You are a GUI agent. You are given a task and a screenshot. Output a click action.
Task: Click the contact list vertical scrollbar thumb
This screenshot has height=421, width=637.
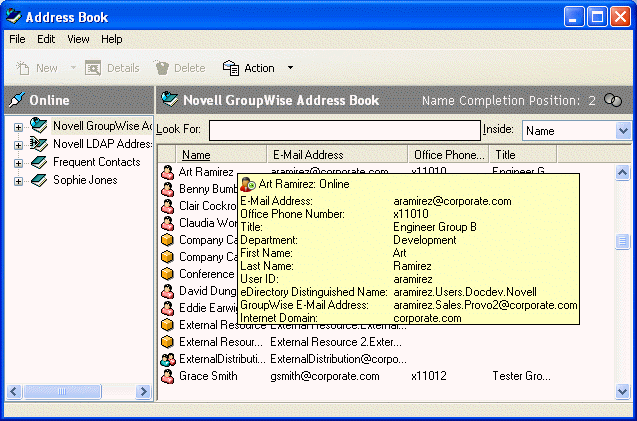622,241
